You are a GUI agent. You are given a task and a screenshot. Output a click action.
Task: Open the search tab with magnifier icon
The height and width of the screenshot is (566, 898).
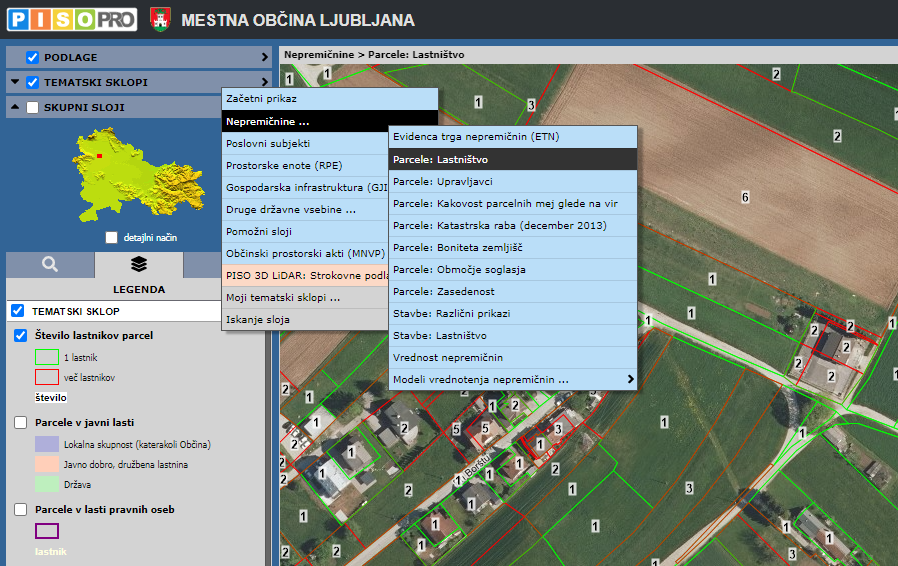(x=50, y=264)
